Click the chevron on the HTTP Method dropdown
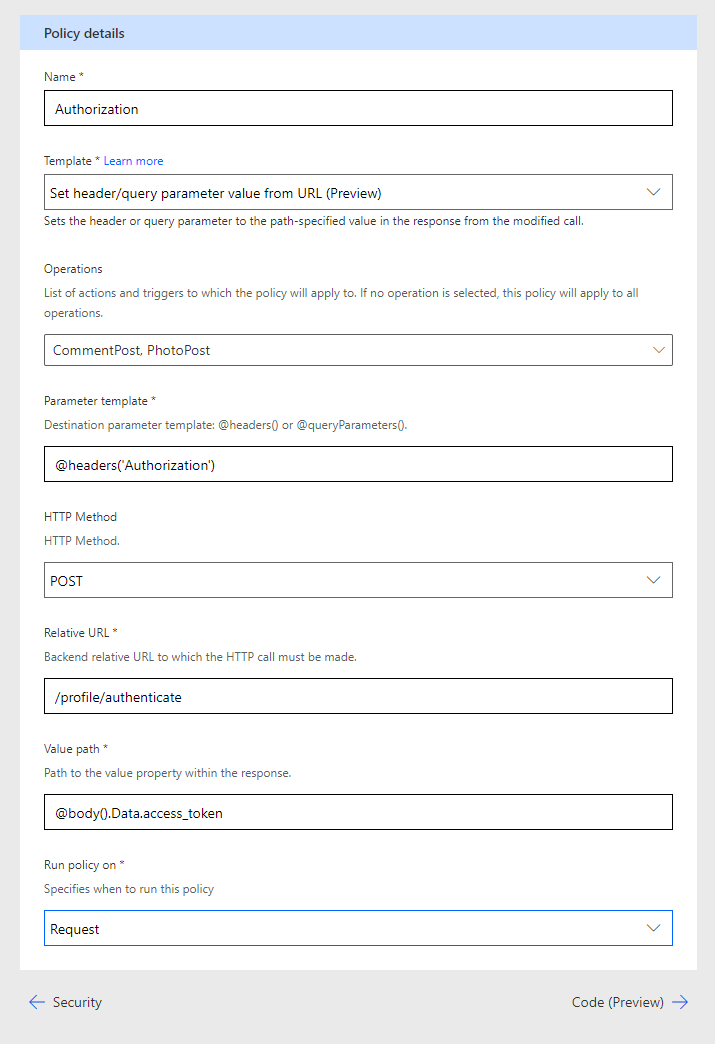Screen dimensions: 715x1044 [x=654, y=580]
